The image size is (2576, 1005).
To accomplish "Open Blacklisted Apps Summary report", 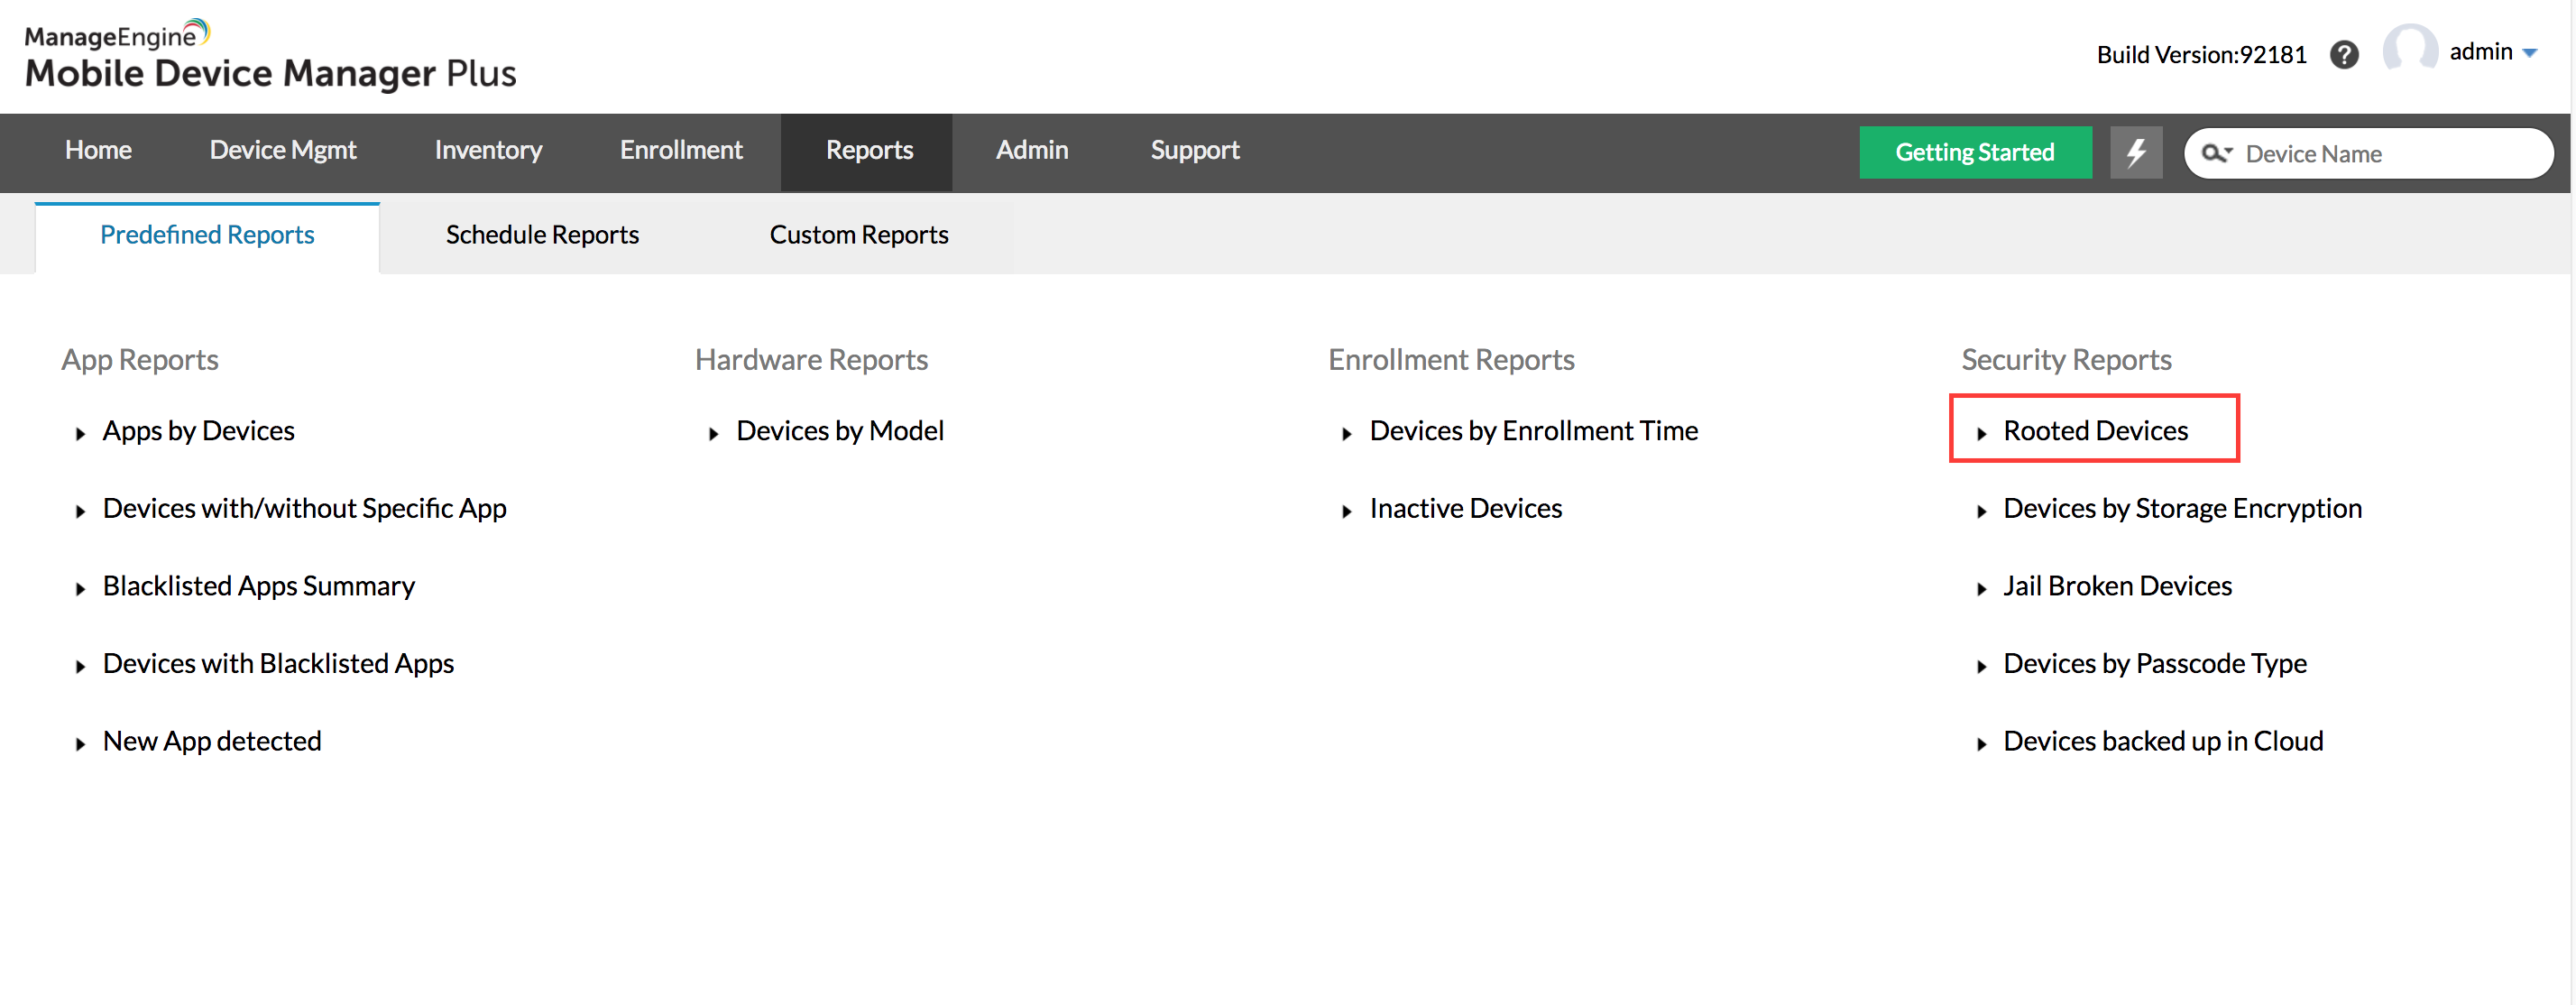I will click(x=258, y=586).
